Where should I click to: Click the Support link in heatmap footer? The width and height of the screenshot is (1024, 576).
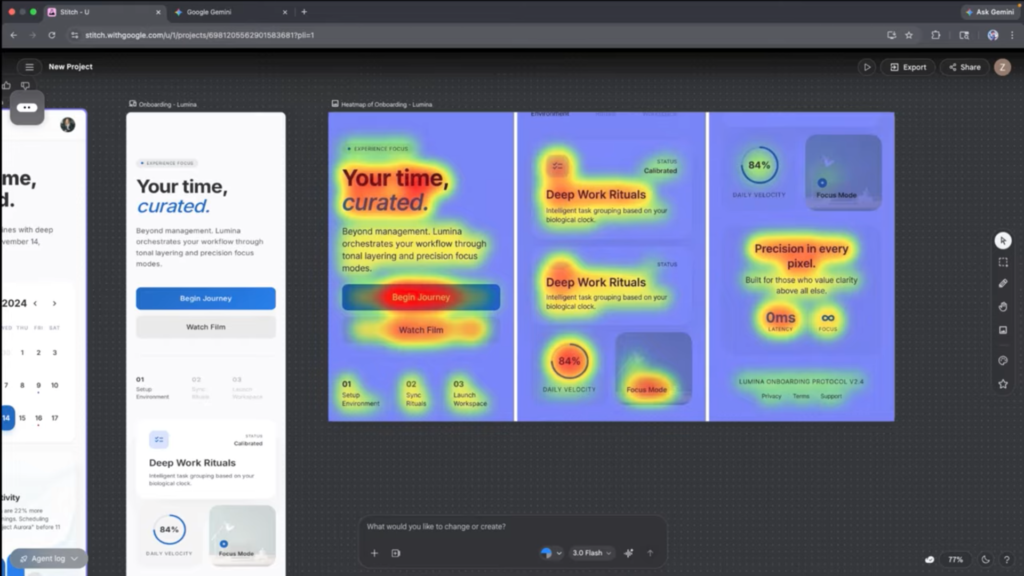[x=831, y=396]
